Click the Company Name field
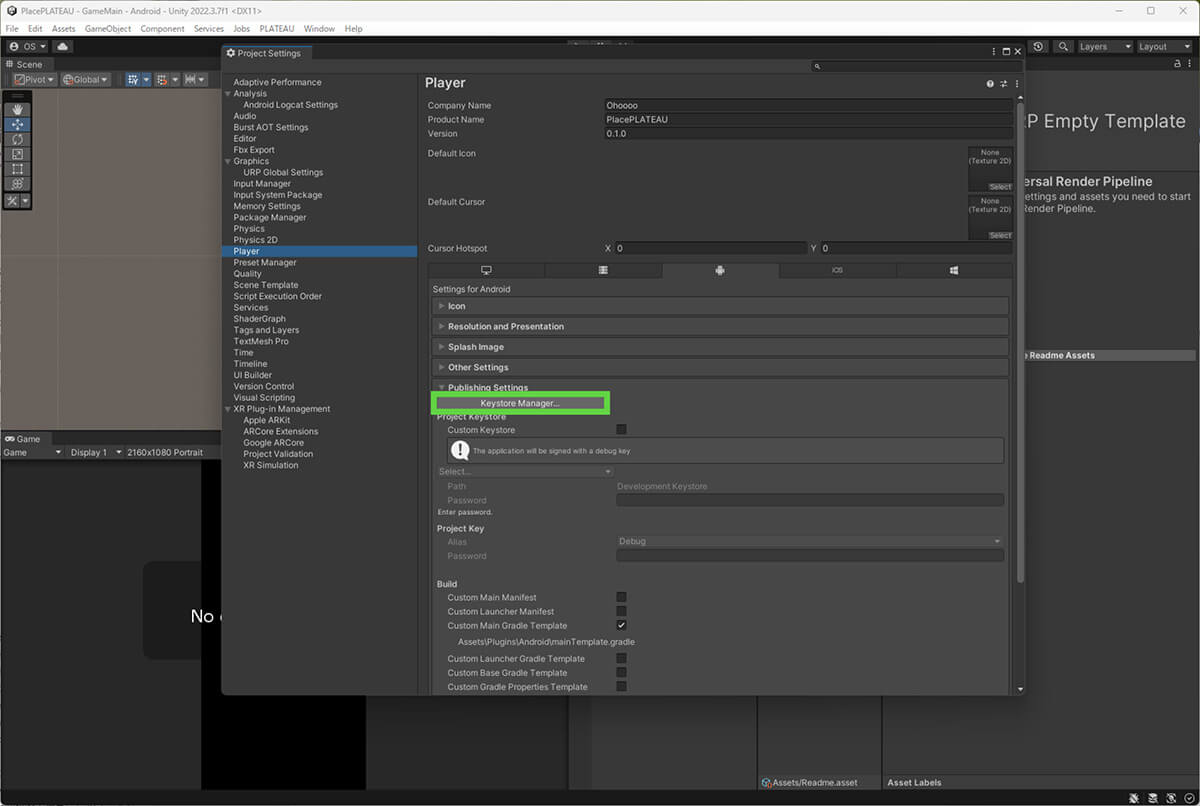Viewport: 1200px width, 806px height. (808, 105)
